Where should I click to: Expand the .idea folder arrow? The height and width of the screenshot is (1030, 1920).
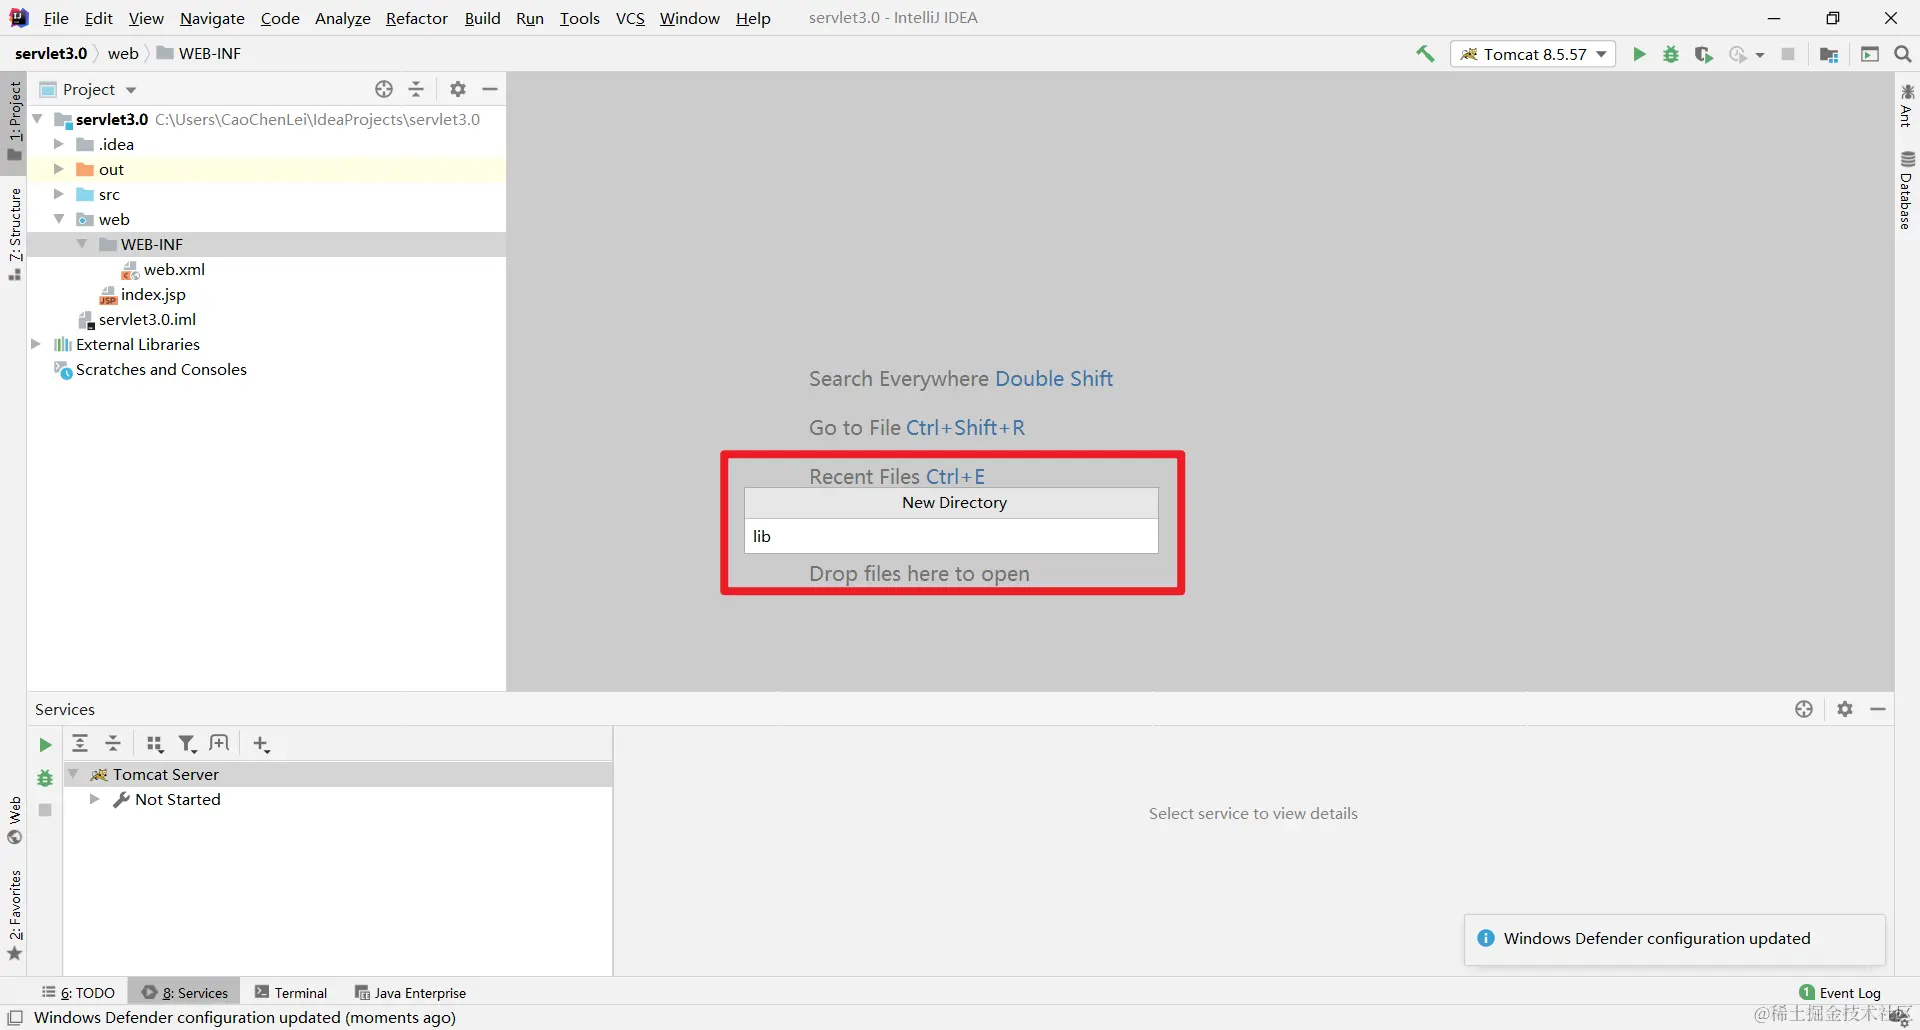tap(58, 144)
